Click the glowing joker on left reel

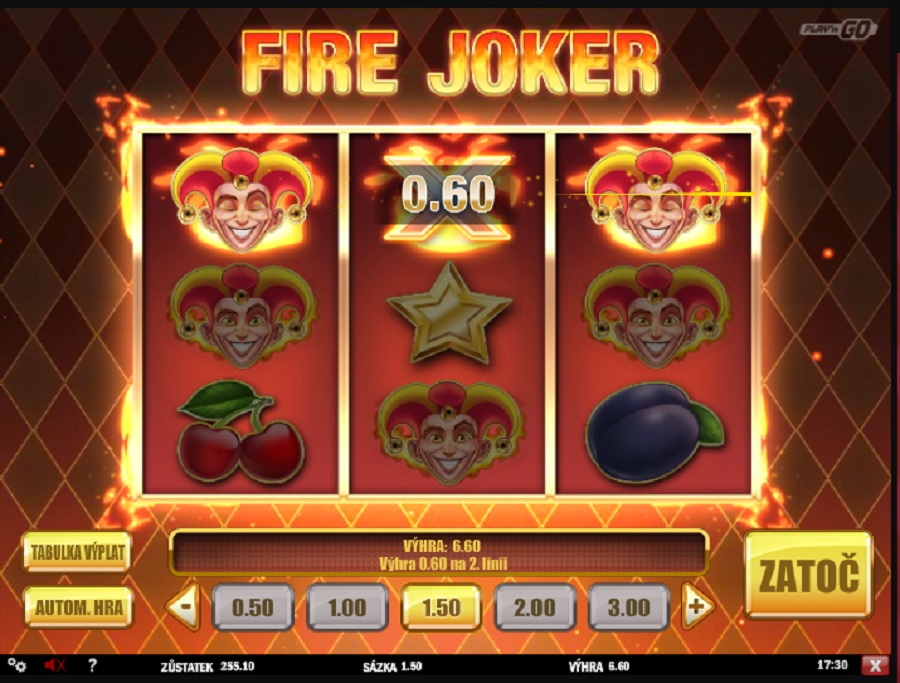(241, 200)
